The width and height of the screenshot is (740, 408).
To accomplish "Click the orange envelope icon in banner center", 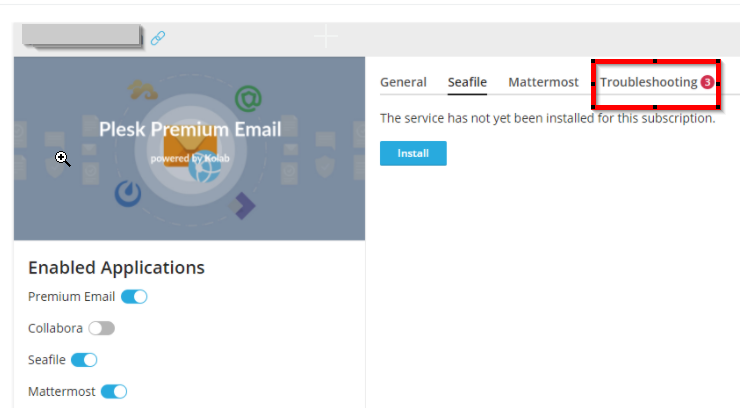I will [190, 147].
